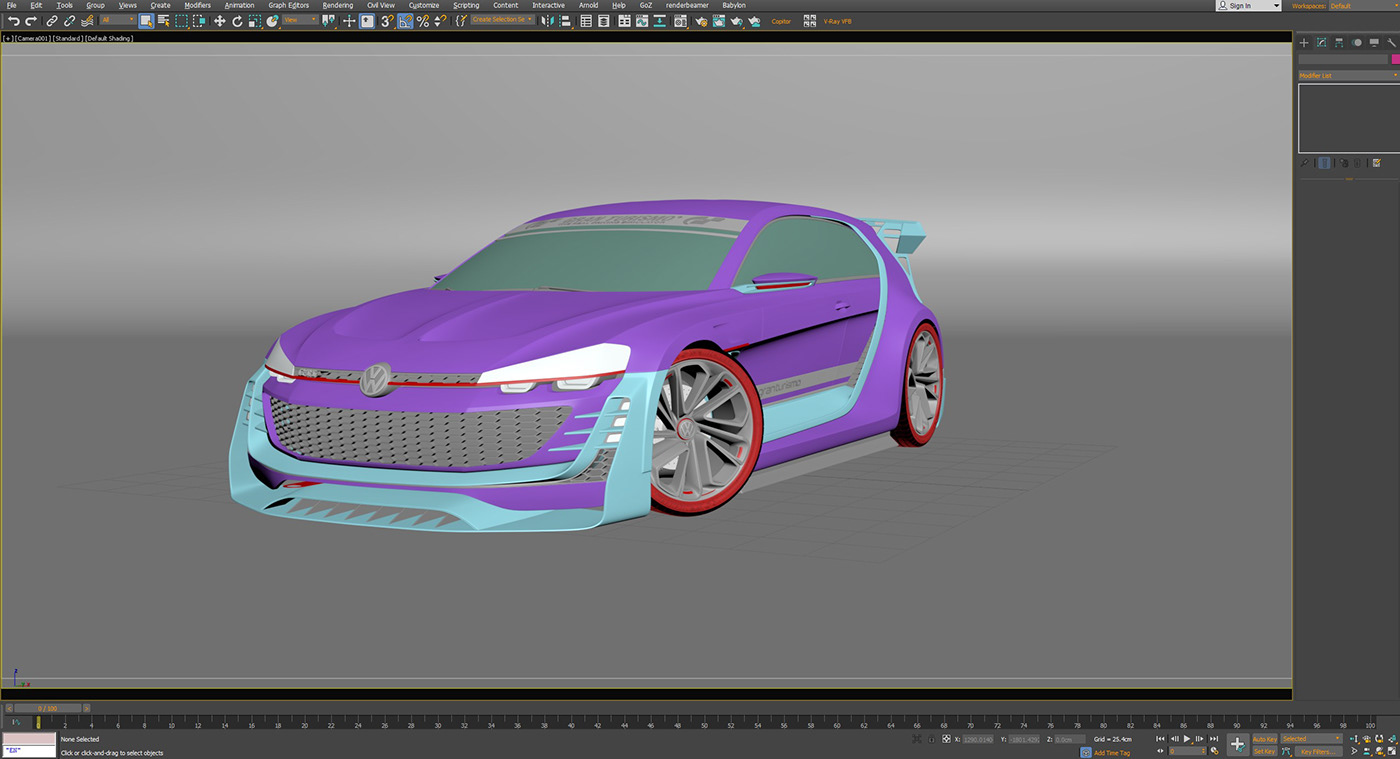
Task: Click the Set Key button
Action: 1264,751
